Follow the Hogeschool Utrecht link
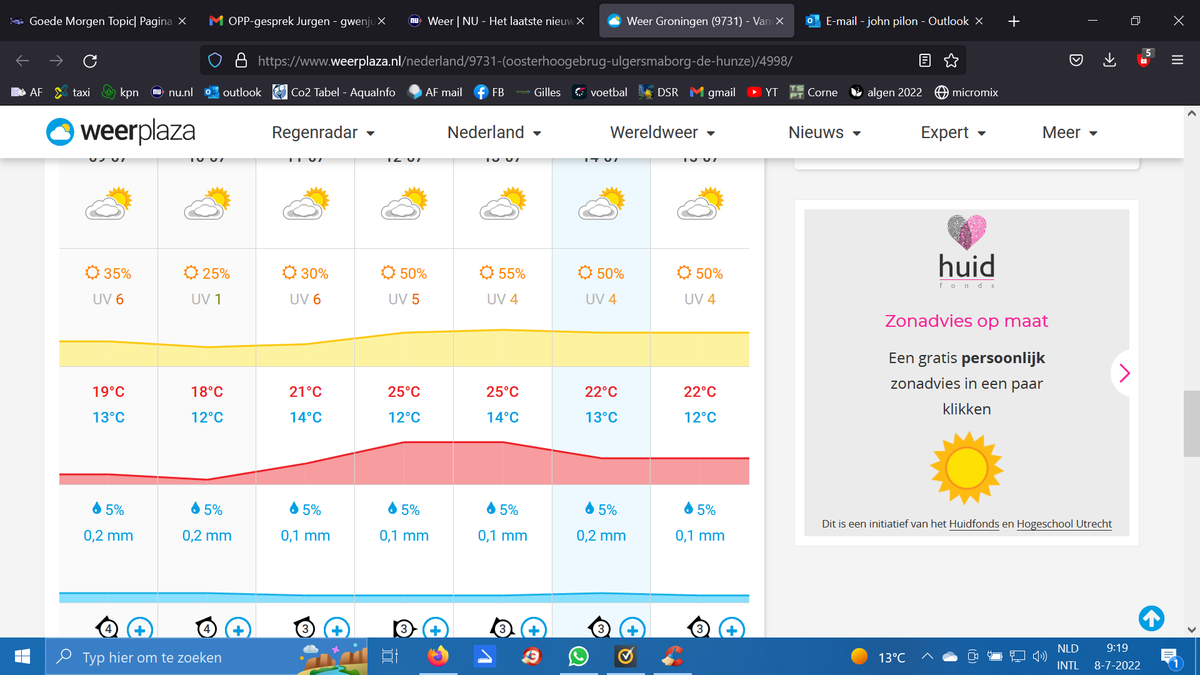This screenshot has height=675, width=1200. pos(1064,524)
